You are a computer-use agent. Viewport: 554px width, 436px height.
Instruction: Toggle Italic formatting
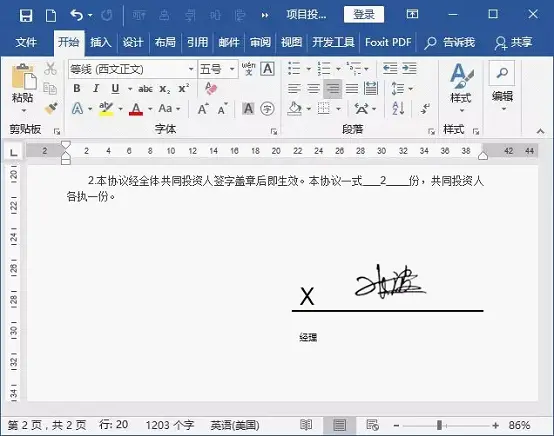click(96, 88)
